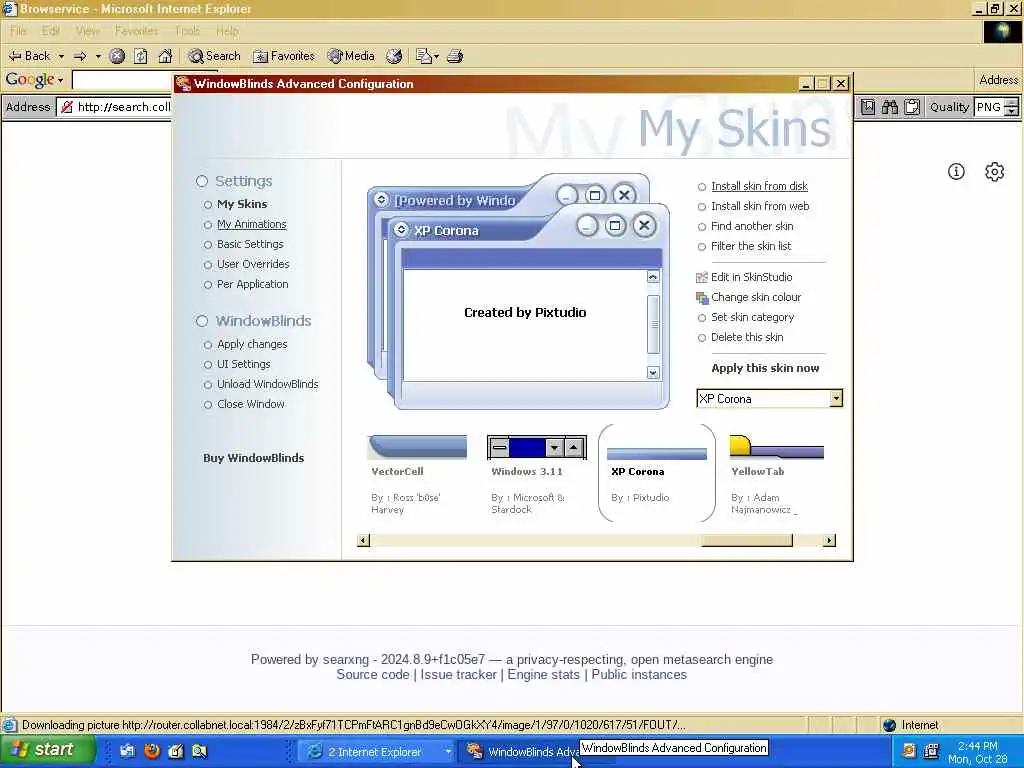Click the binoculars find icon
Viewport: 1024px width, 768px height.
coord(889,107)
